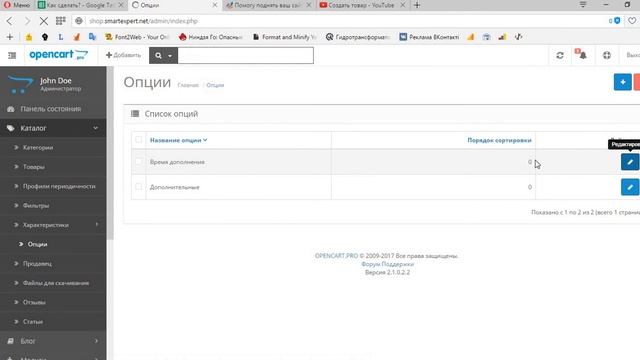Open Font2Web bookmark
This screenshot has height=360, width=640.
point(137,37)
